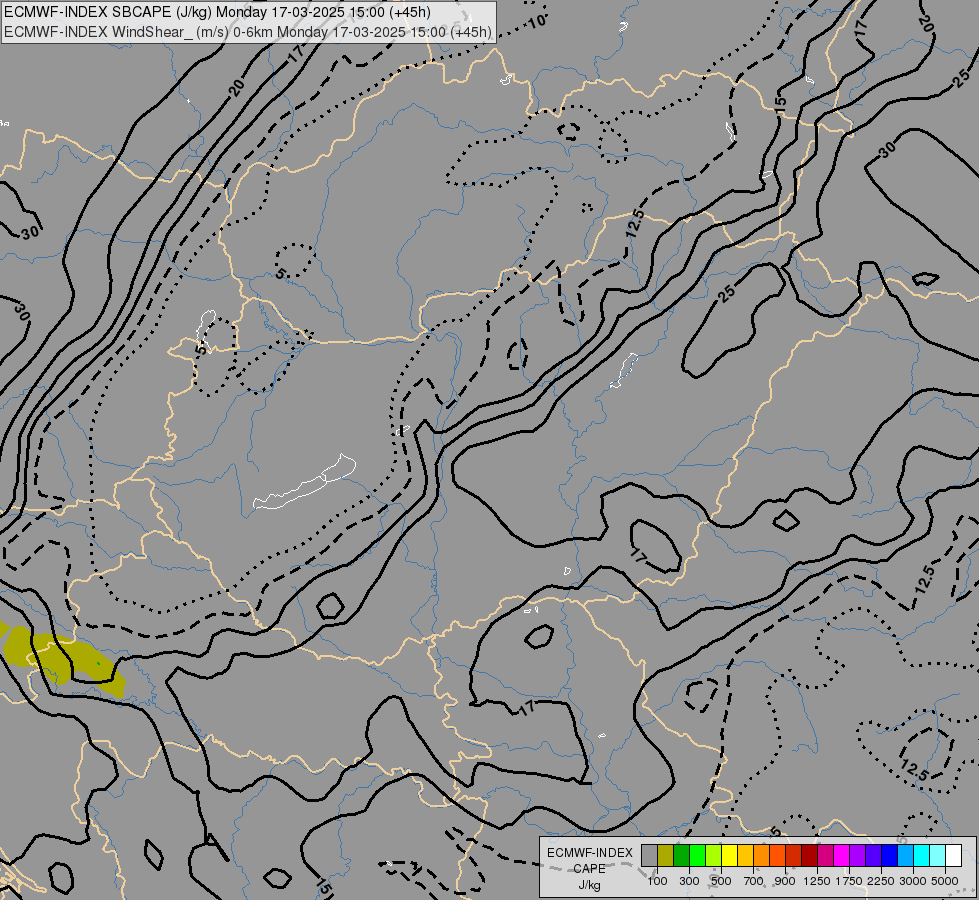The height and width of the screenshot is (900, 979).
Task: Click the legend value 500
Action: pyautogui.click(x=721, y=881)
